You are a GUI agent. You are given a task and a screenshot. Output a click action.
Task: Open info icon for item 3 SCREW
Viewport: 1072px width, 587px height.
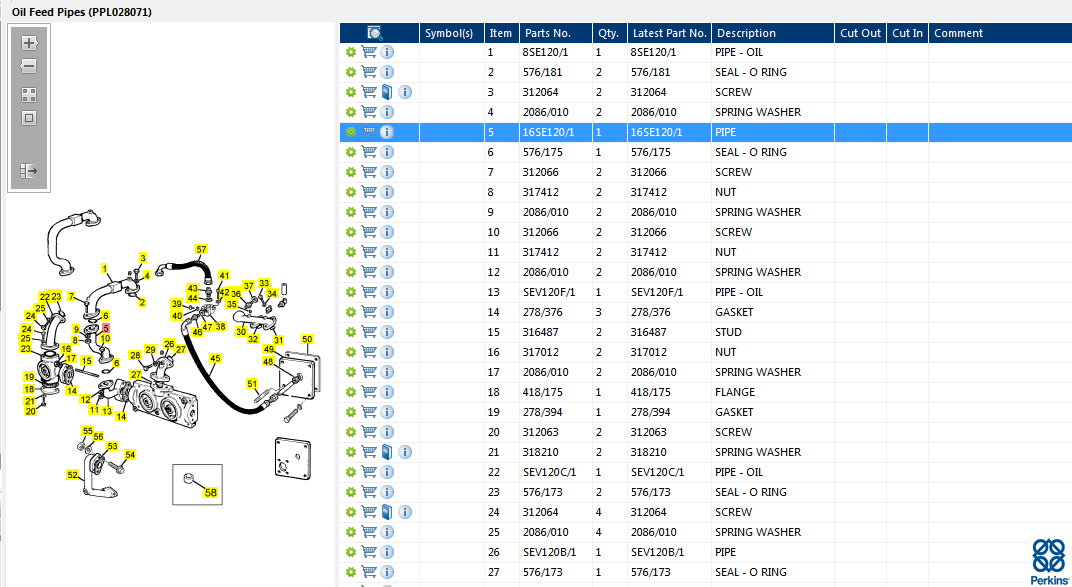pos(405,92)
